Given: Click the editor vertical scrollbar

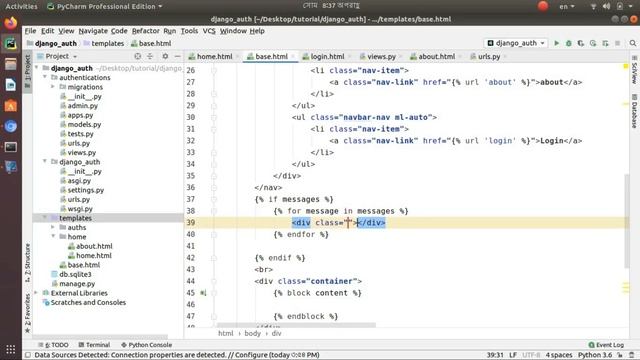Looking at the screenshot, I should (627, 221).
